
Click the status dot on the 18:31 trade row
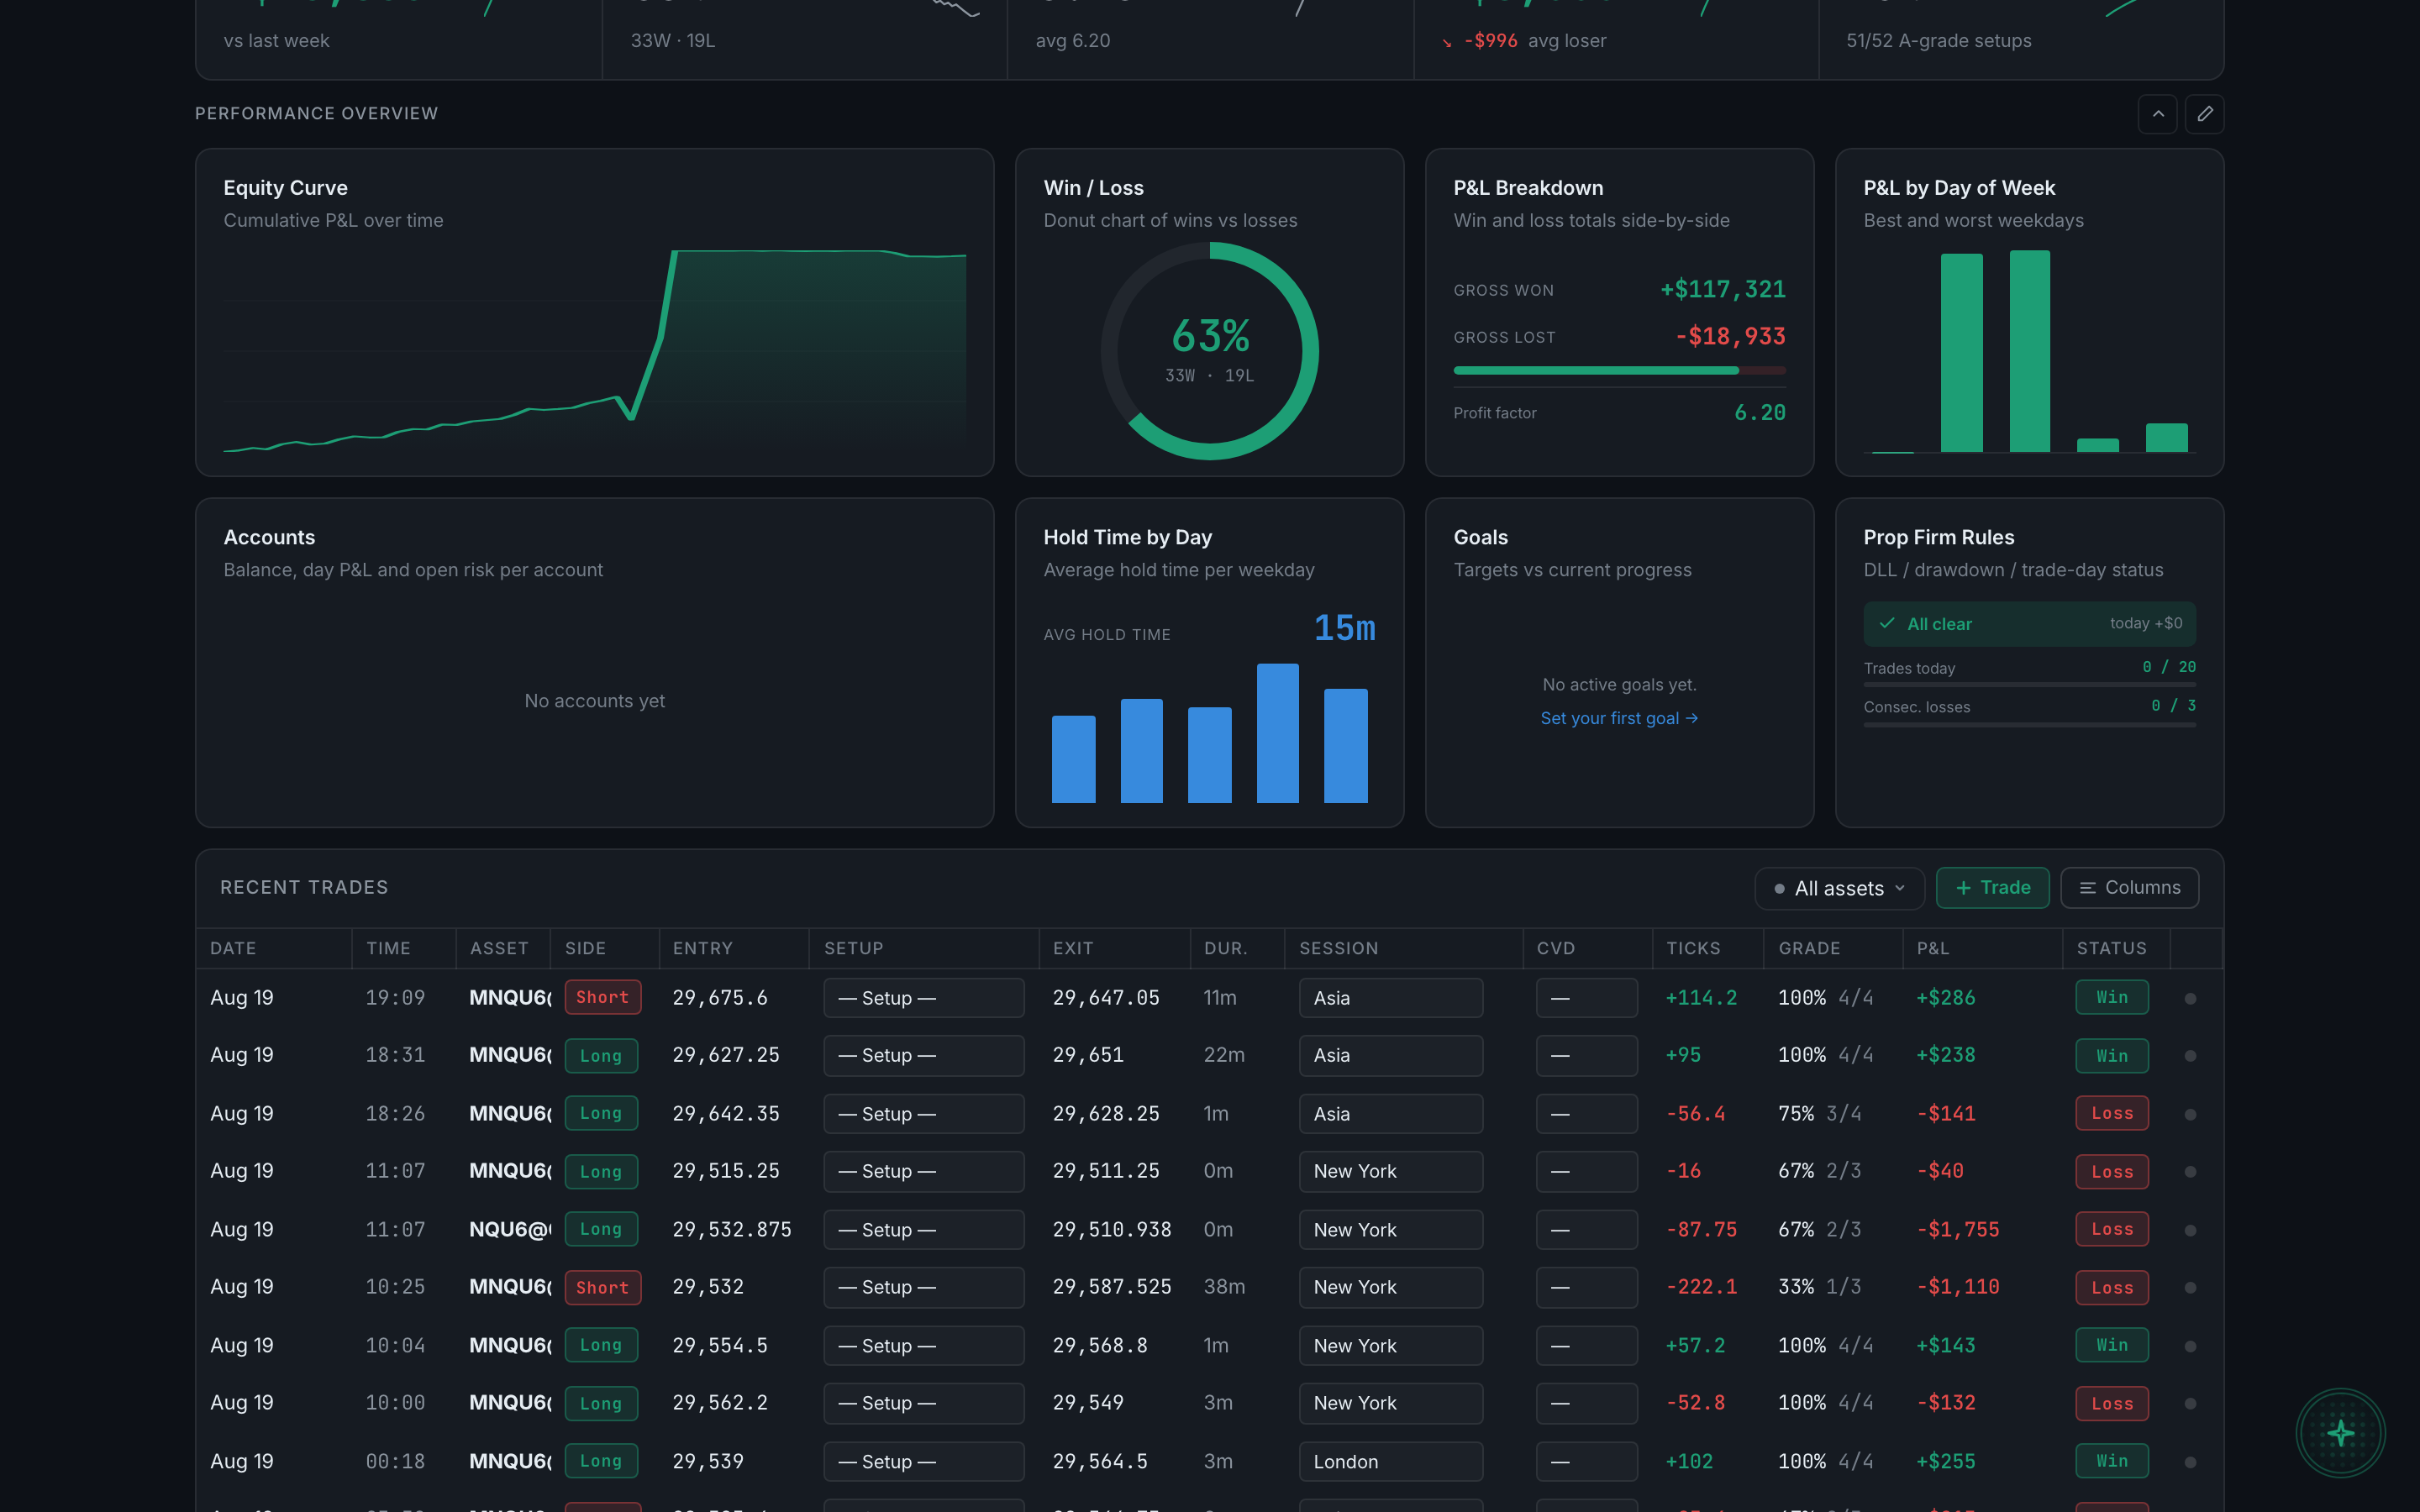tap(2190, 1056)
